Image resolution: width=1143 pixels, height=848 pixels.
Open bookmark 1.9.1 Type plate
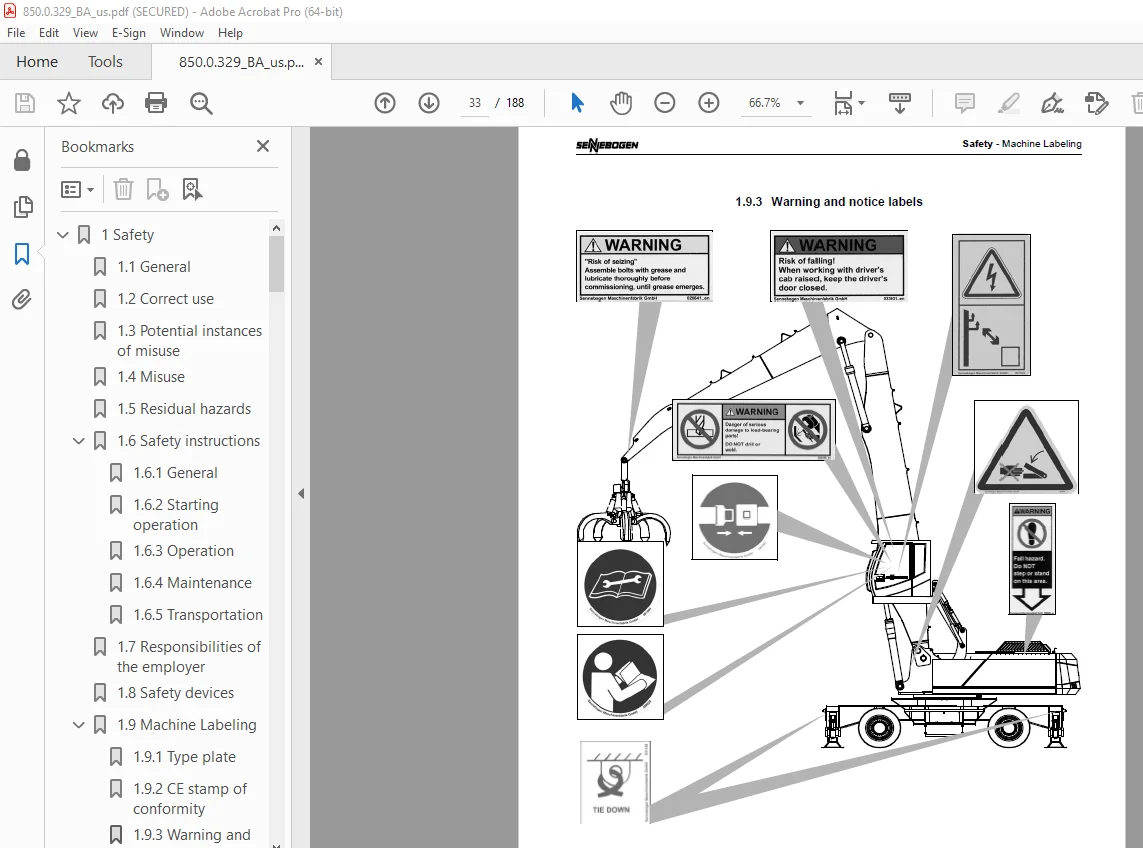click(184, 757)
